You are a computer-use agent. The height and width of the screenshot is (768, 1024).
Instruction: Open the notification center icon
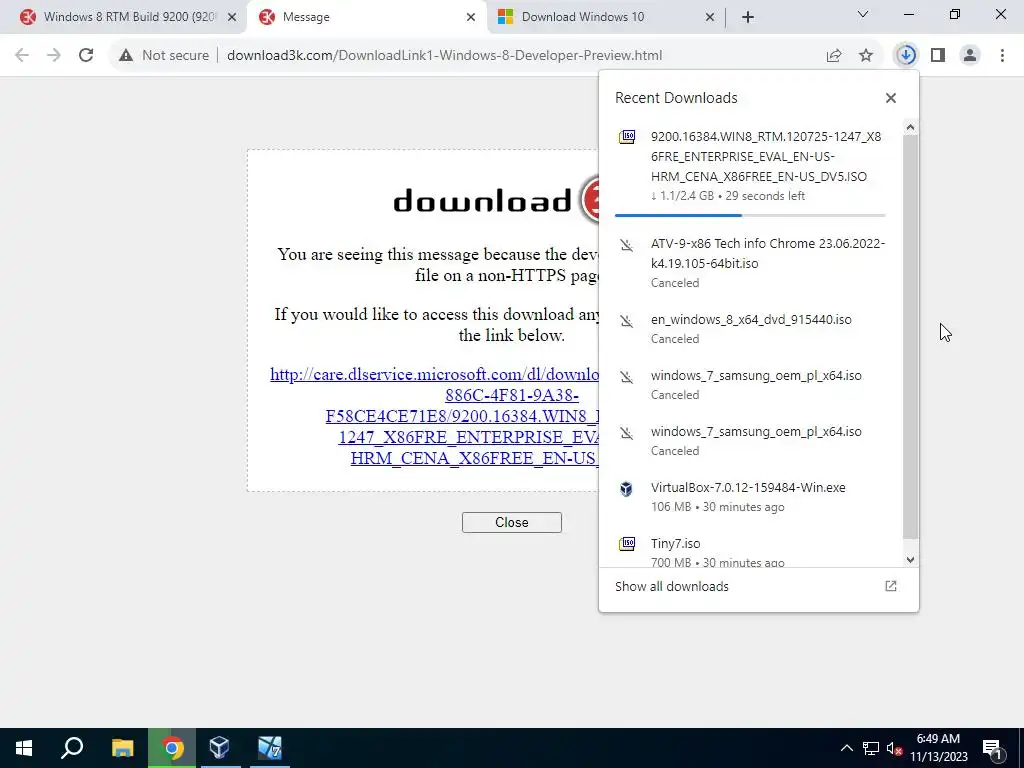(x=993, y=748)
